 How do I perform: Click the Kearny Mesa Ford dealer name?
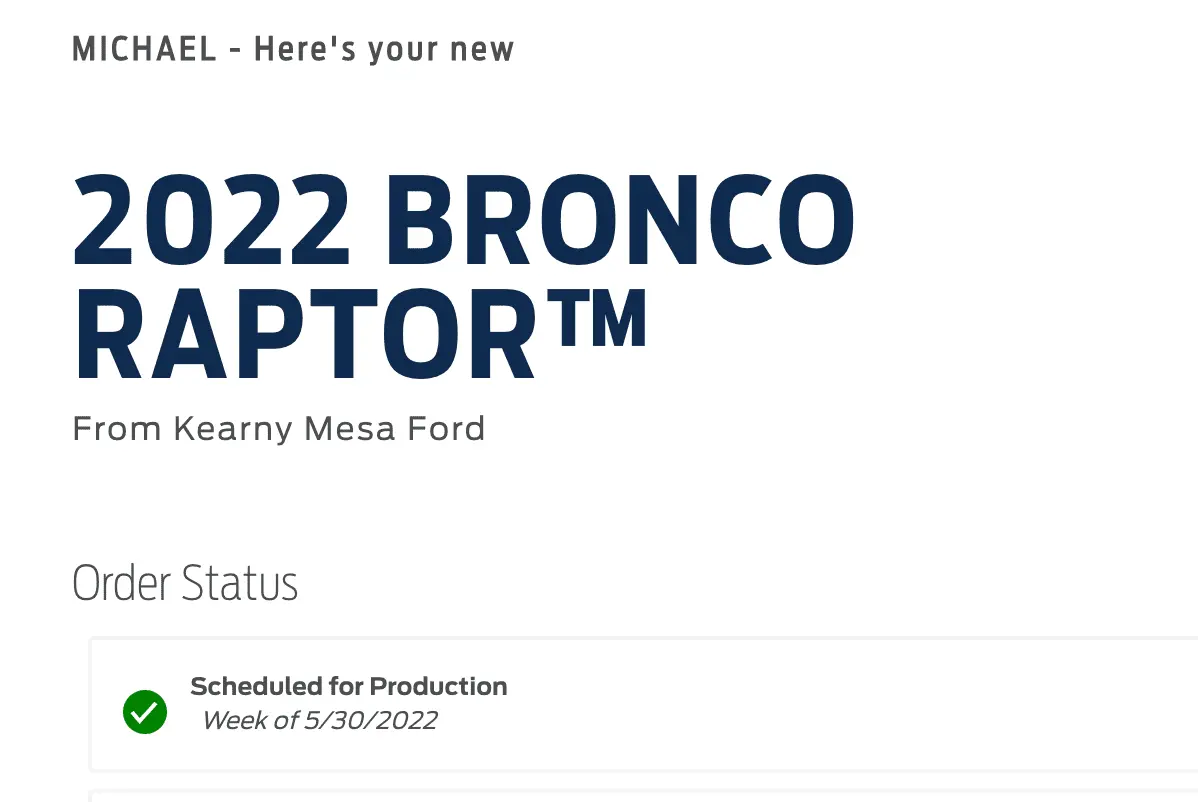[x=329, y=429]
